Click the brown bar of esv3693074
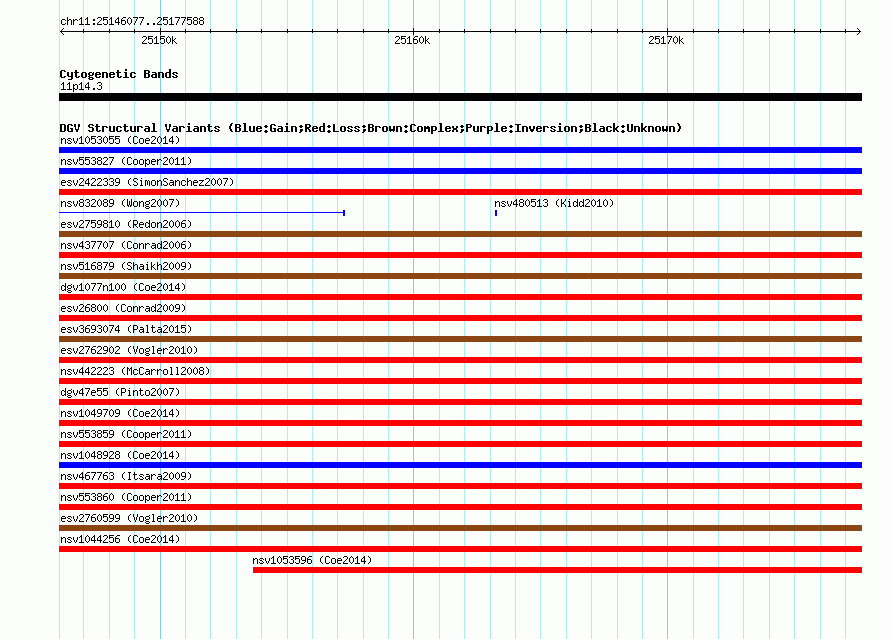This screenshot has width=890, height=639. pos(460,339)
